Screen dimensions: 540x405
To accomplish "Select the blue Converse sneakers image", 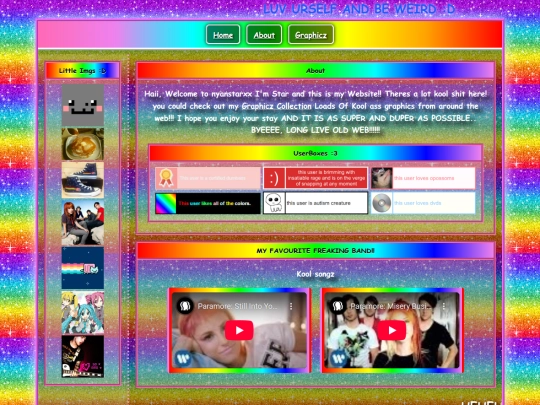I will (83, 180).
